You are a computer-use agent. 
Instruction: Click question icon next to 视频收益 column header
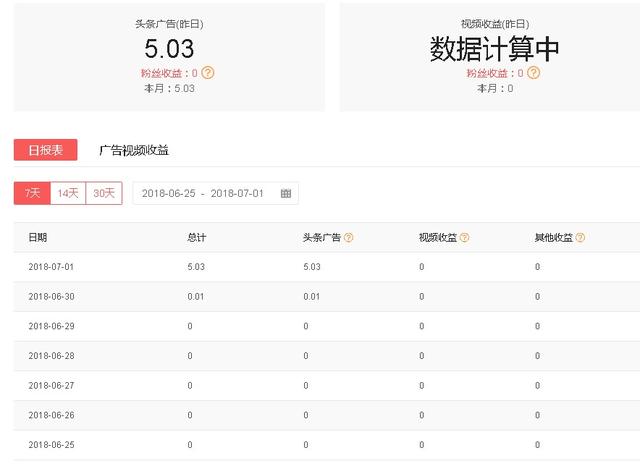[465, 238]
